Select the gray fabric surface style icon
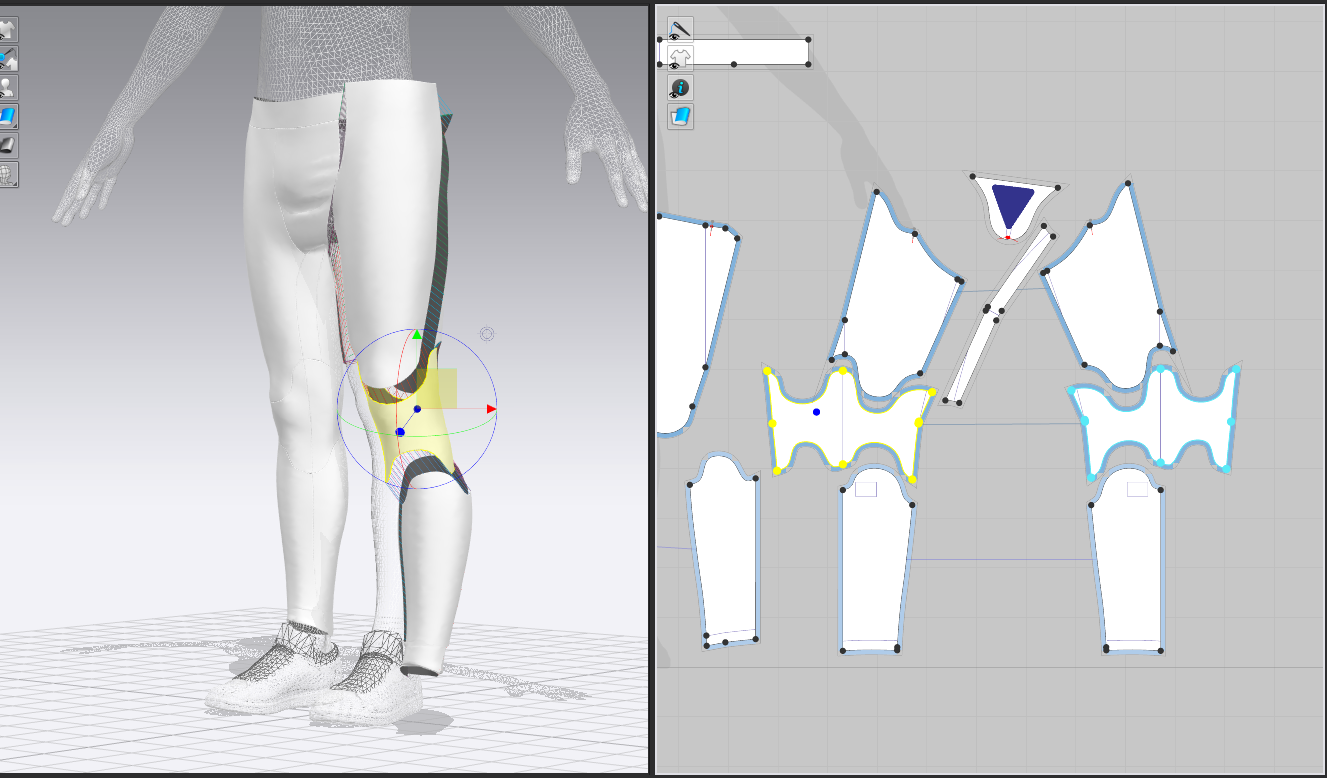Viewport: 1327px width, 778px height. pos(8,146)
